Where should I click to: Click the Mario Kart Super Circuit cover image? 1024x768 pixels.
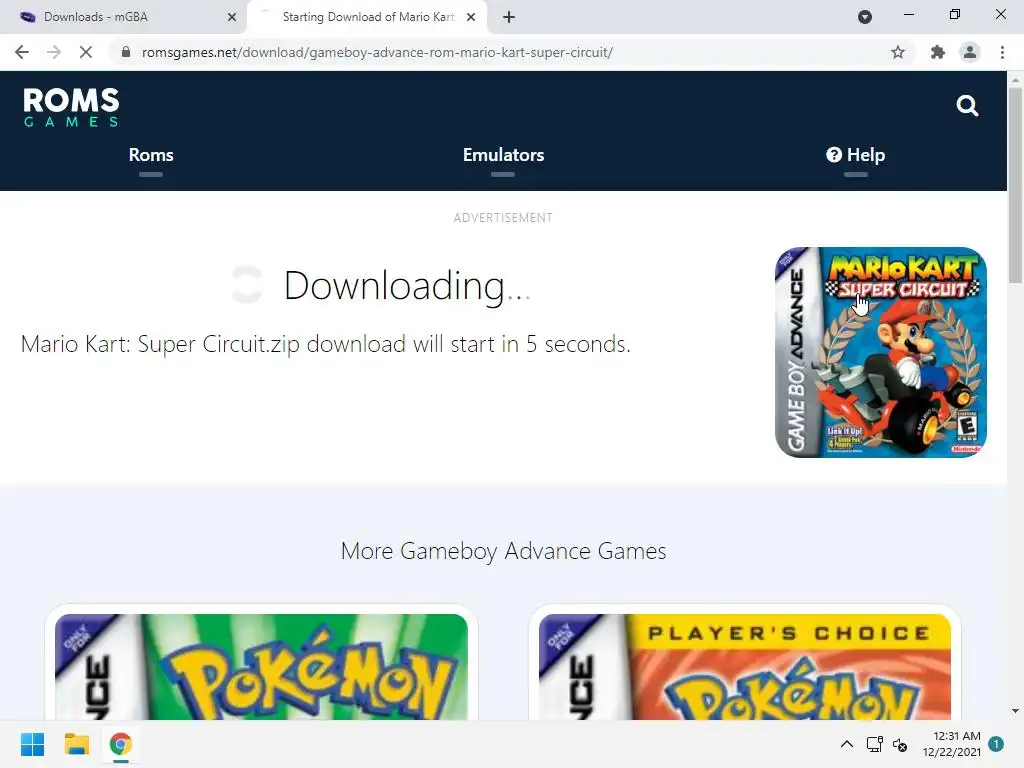coord(880,352)
